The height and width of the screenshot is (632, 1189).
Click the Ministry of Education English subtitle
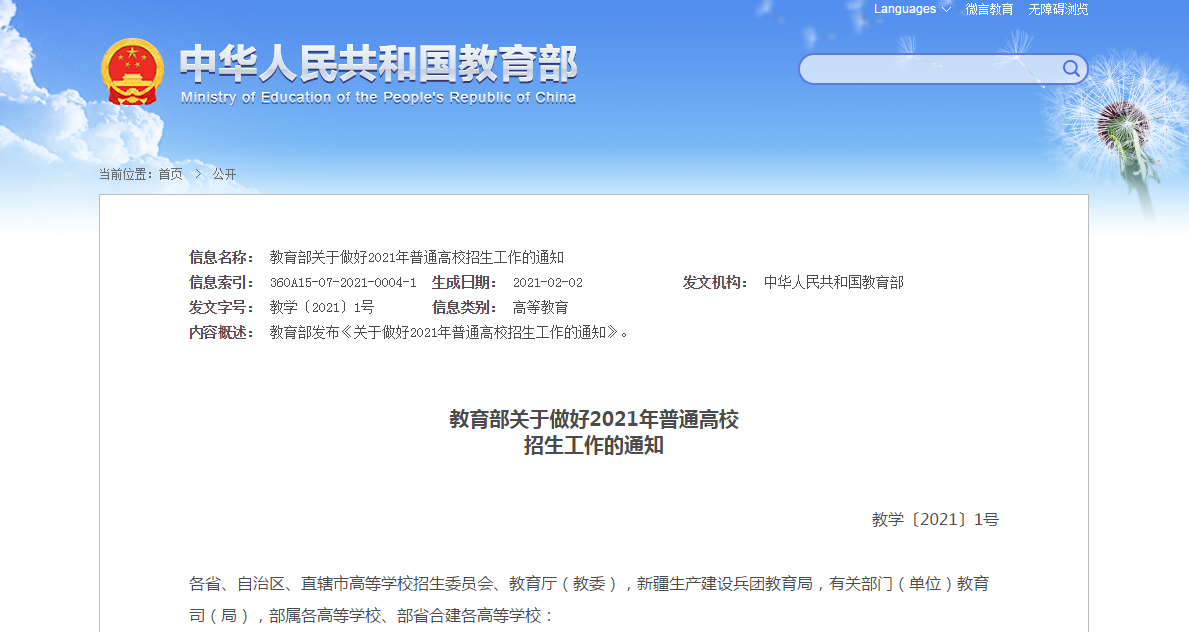378,97
